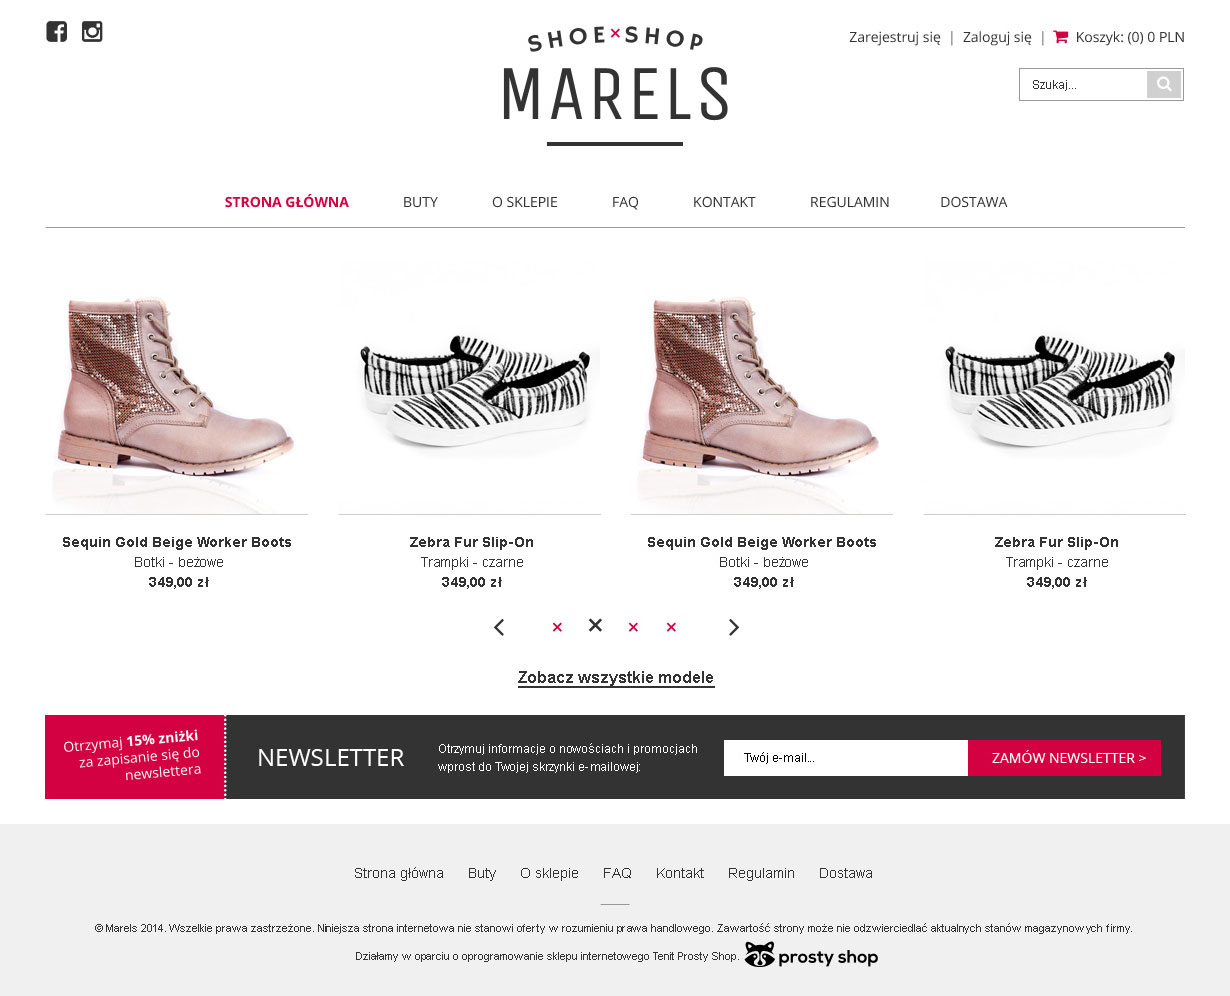This screenshot has width=1230, height=996.
Task: Select the first carousel pagination marker
Action: pos(557,627)
